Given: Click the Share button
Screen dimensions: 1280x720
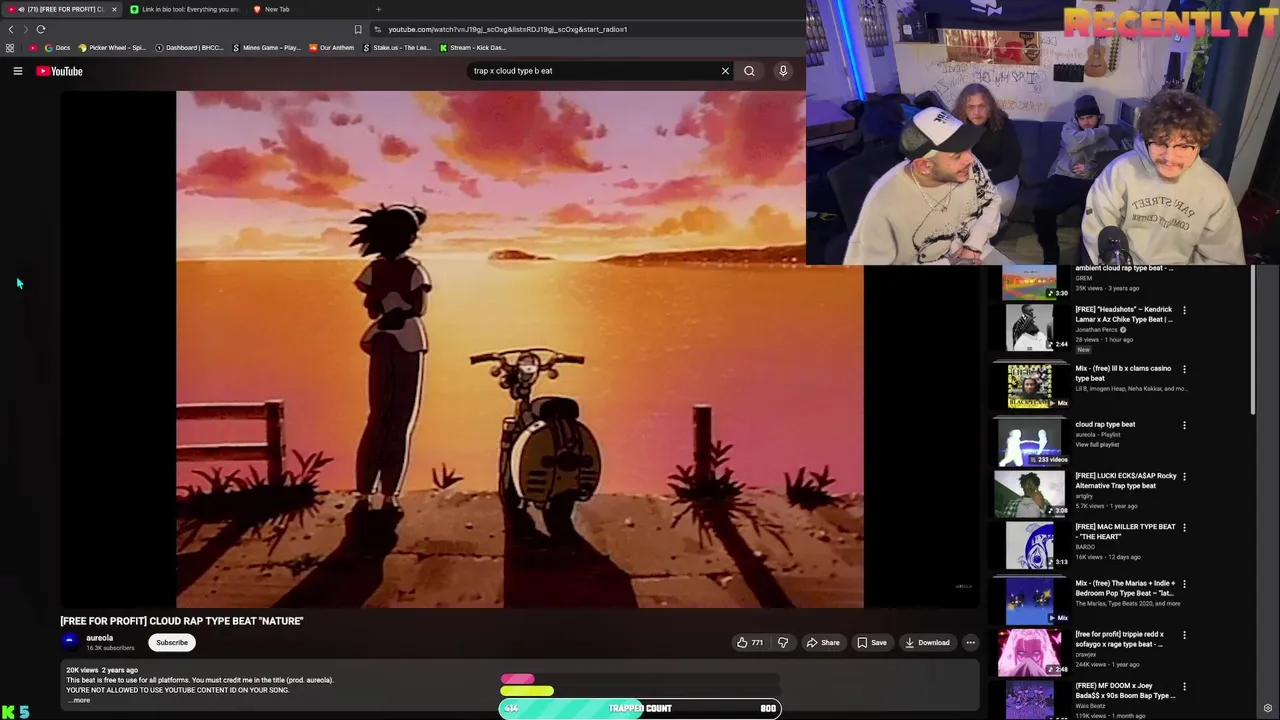Looking at the screenshot, I should (823, 642).
